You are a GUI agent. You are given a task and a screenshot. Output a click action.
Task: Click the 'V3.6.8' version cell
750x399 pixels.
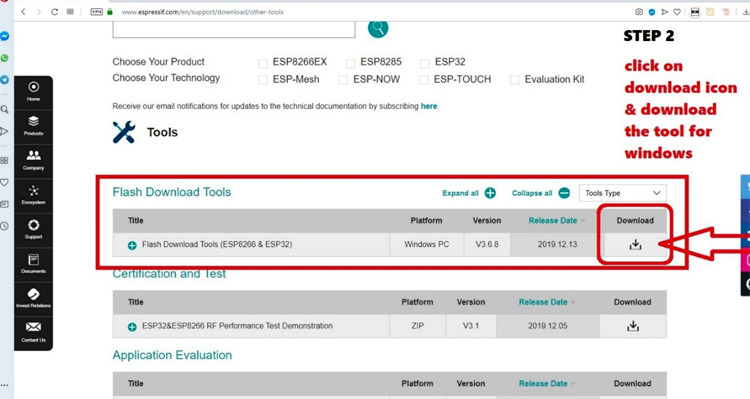(487, 244)
